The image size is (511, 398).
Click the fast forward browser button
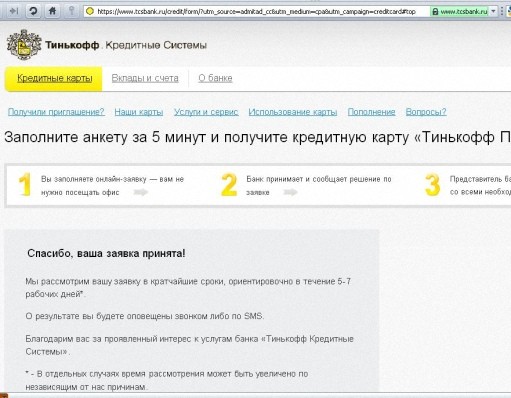coord(14,11)
